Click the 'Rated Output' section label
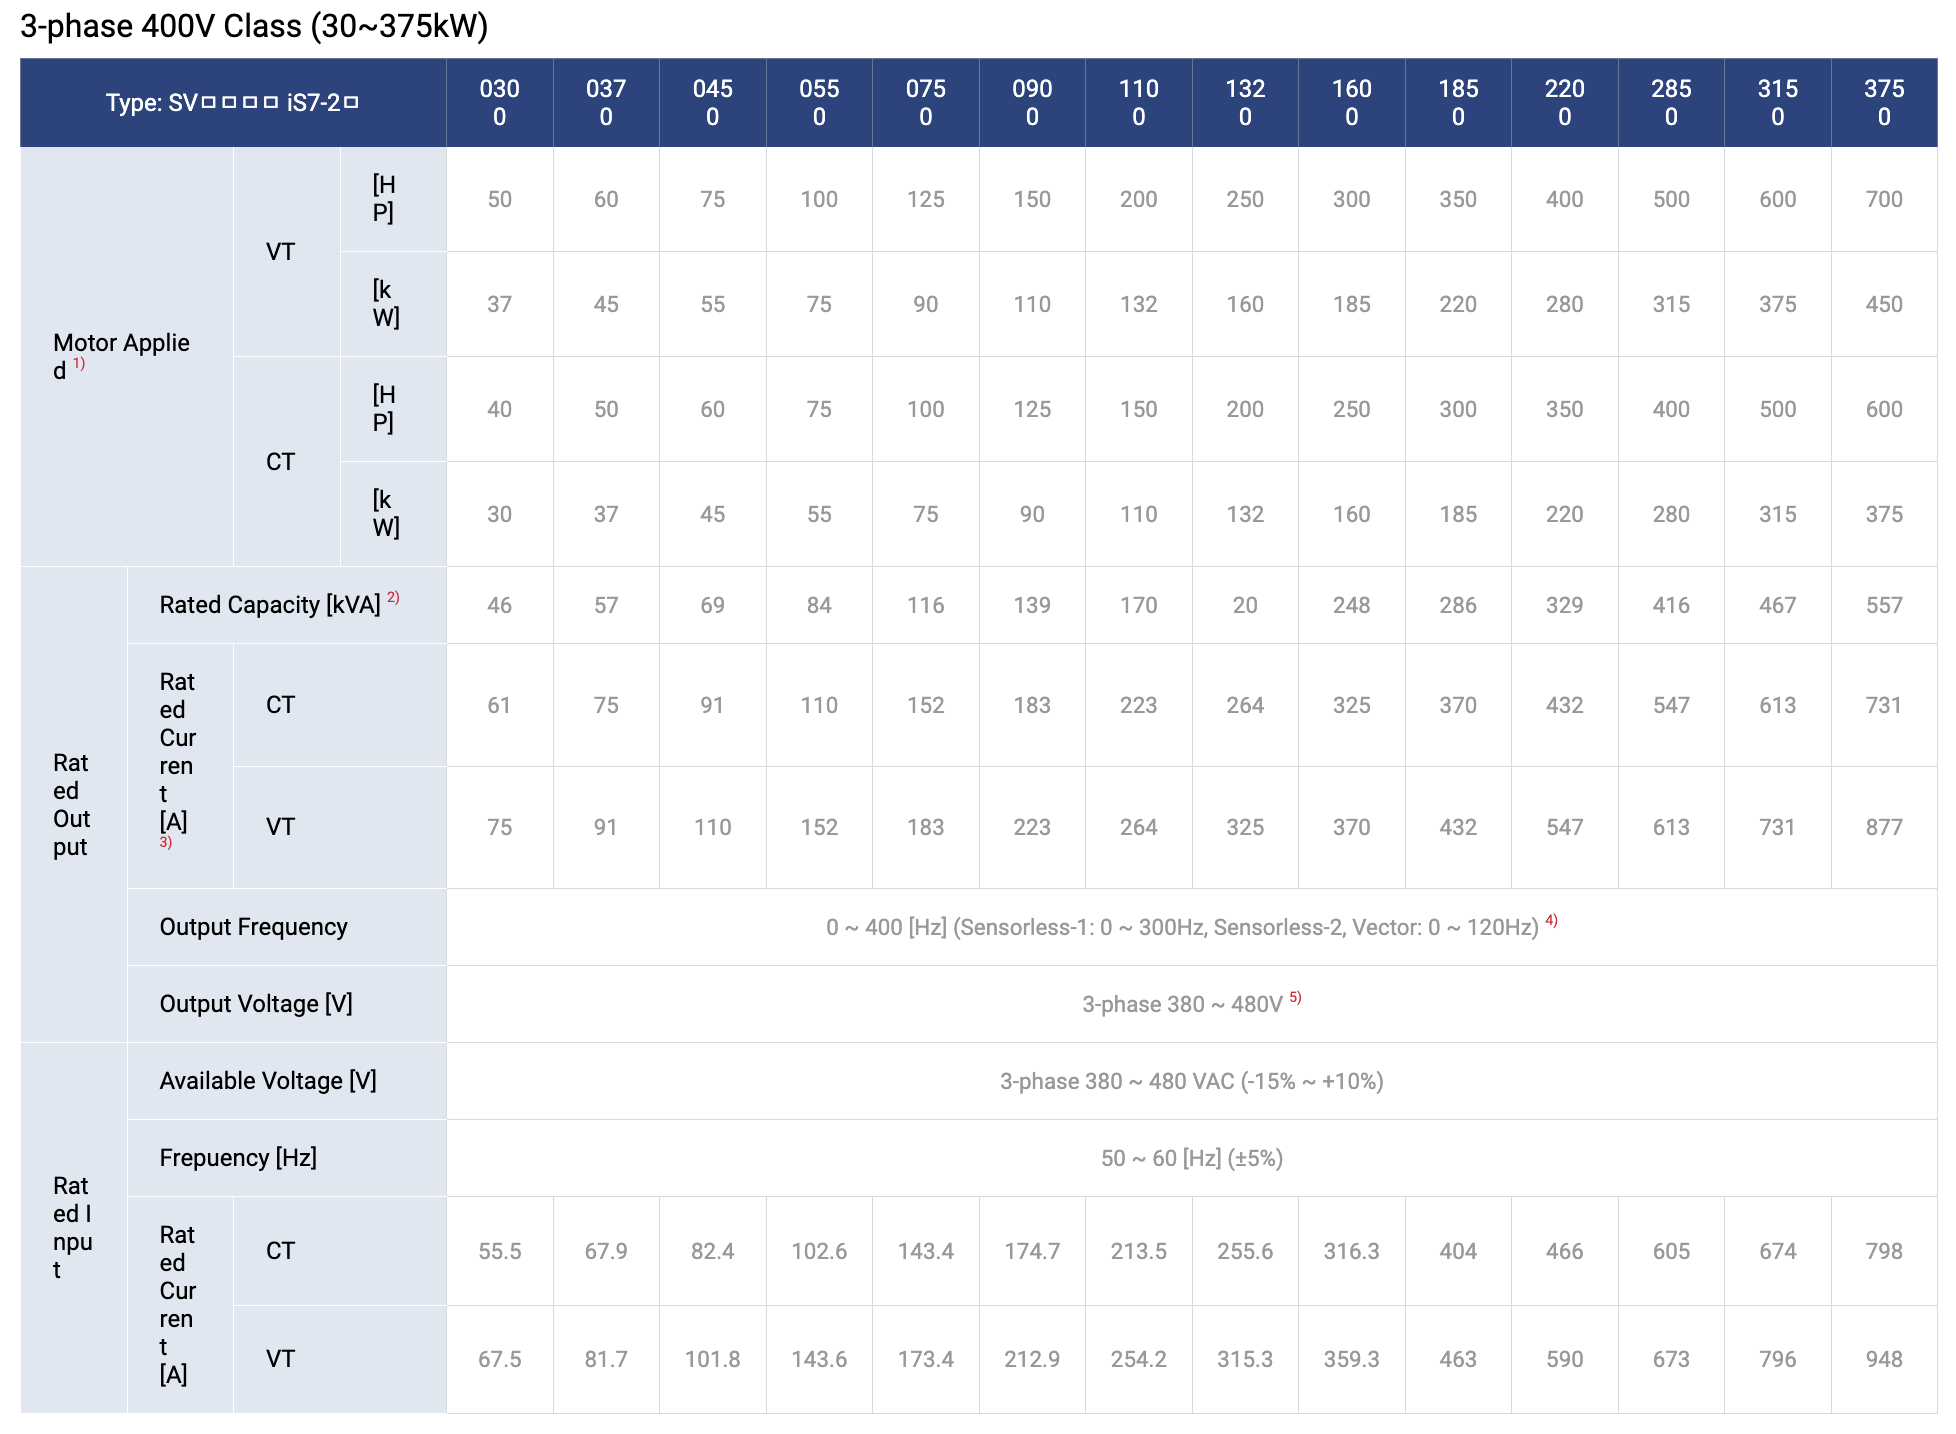The image size is (1956, 1434). click(x=71, y=805)
